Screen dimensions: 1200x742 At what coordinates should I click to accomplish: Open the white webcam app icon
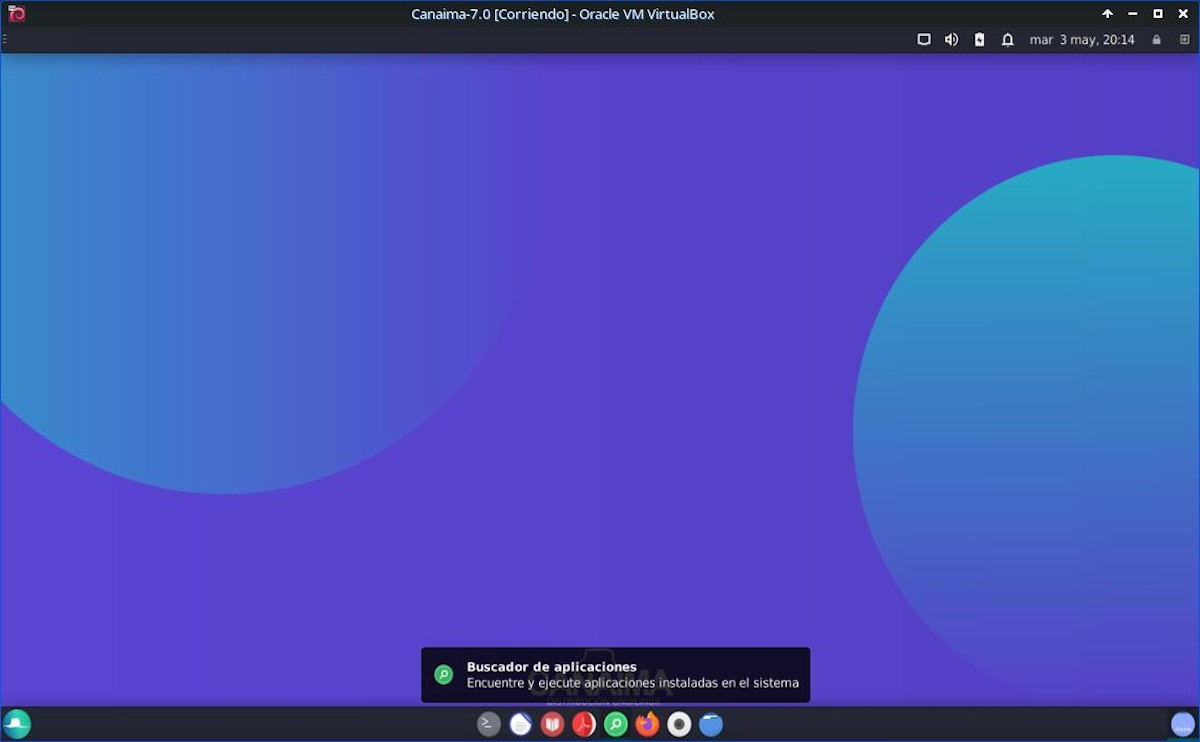(679, 724)
